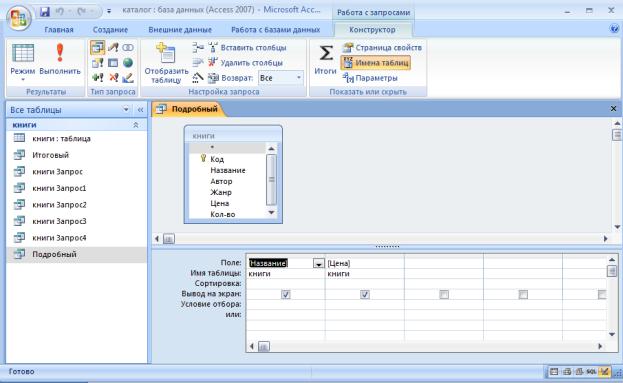Click Вставить столбцы button
The width and height of the screenshot is (623, 383).
[x=247, y=48]
